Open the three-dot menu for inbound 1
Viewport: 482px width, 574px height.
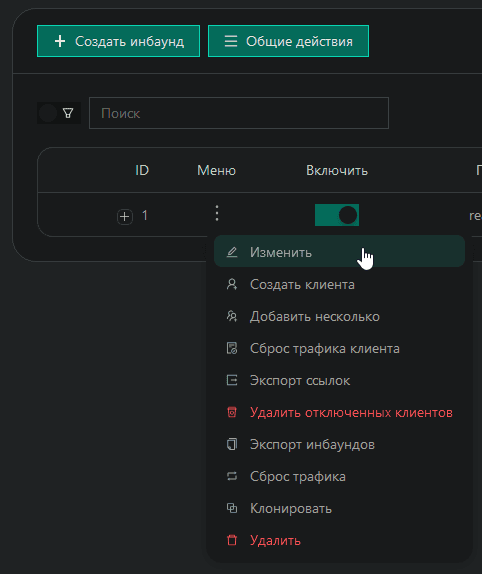pos(217,213)
